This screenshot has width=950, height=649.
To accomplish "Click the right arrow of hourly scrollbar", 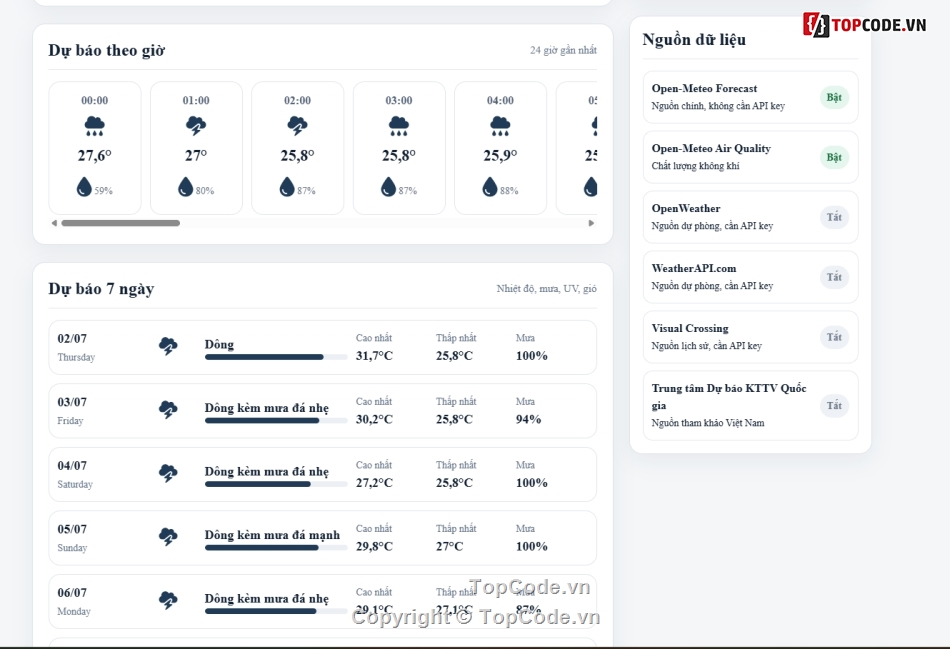I will point(591,223).
